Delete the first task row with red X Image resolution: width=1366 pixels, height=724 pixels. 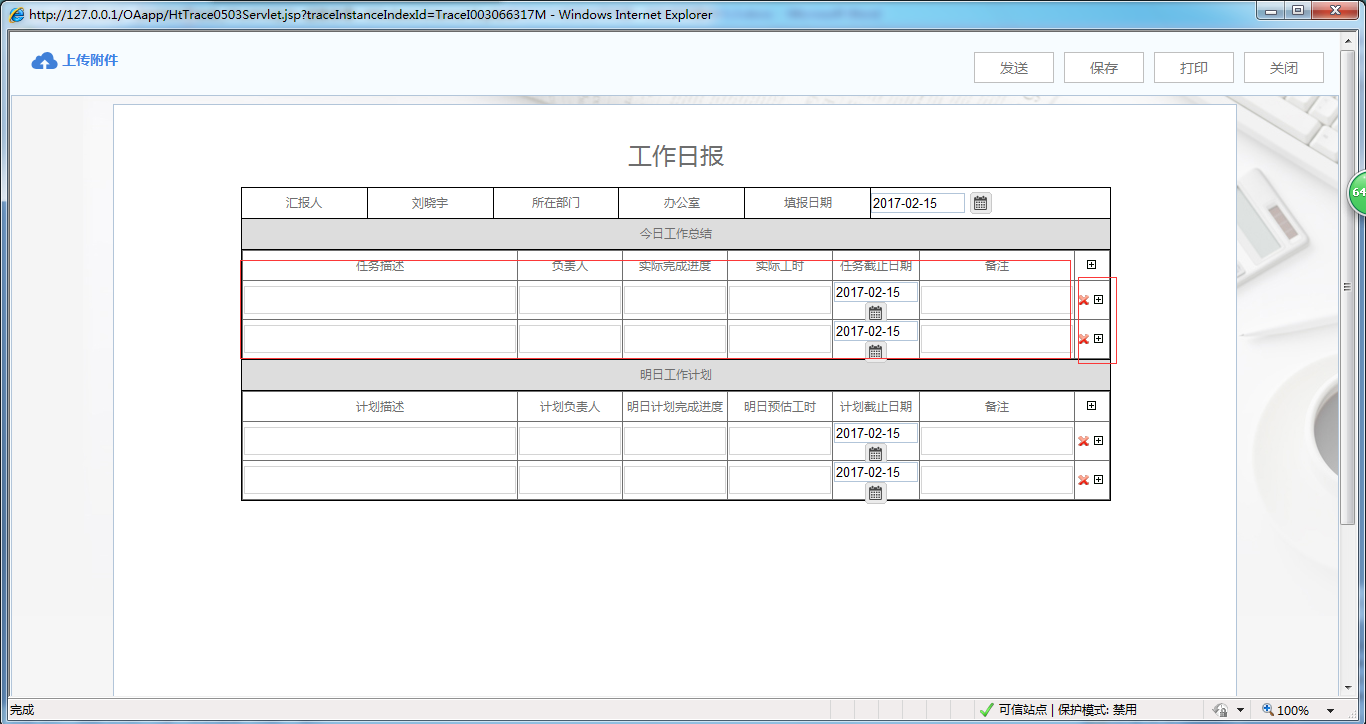coord(1082,299)
